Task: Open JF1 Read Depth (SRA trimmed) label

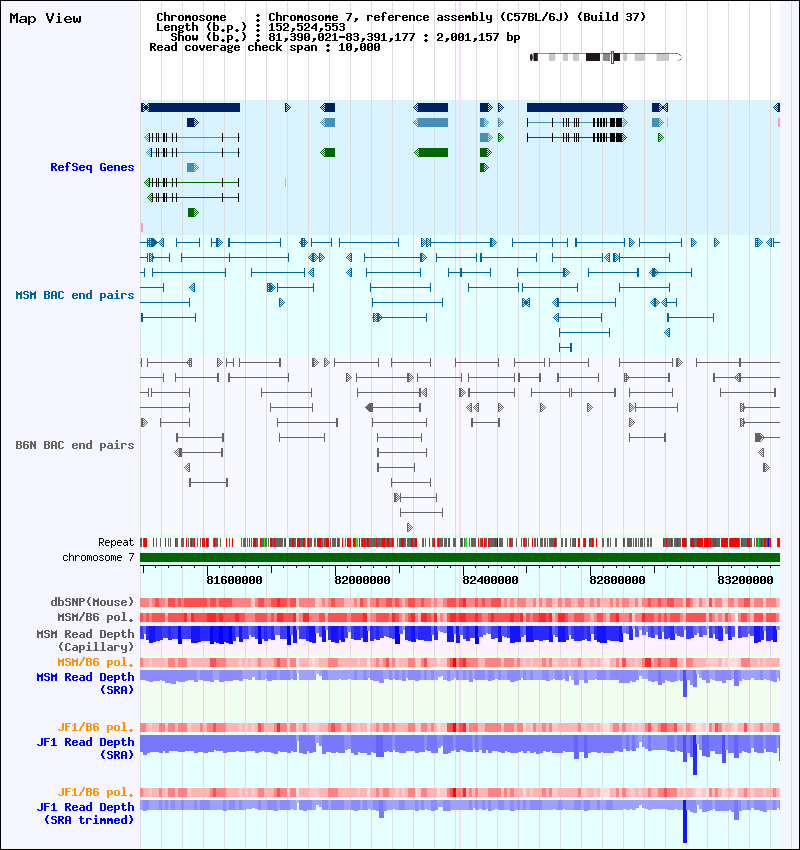Action: (86, 813)
